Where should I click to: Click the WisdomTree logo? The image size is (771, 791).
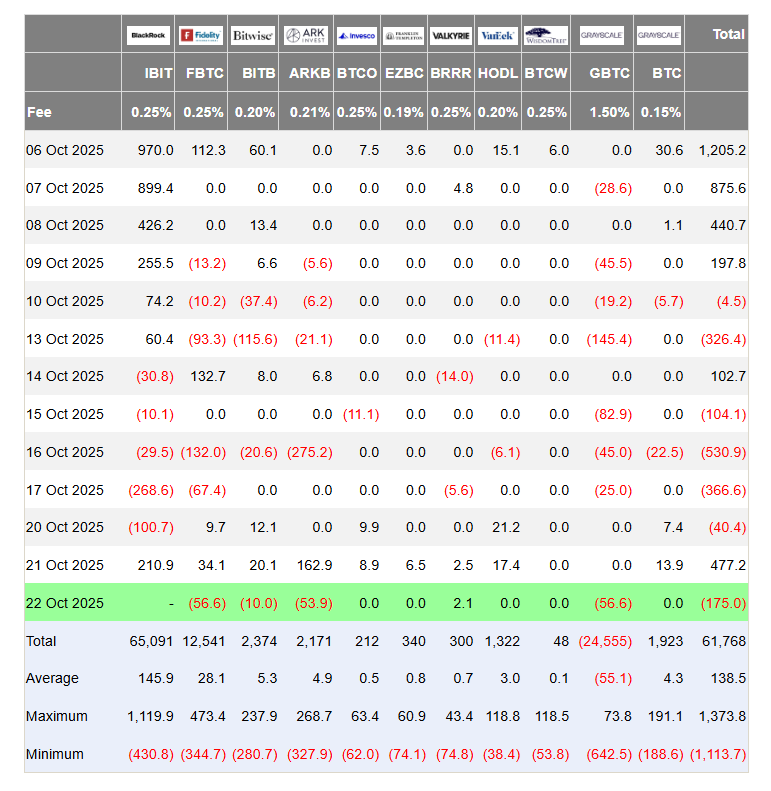click(545, 36)
